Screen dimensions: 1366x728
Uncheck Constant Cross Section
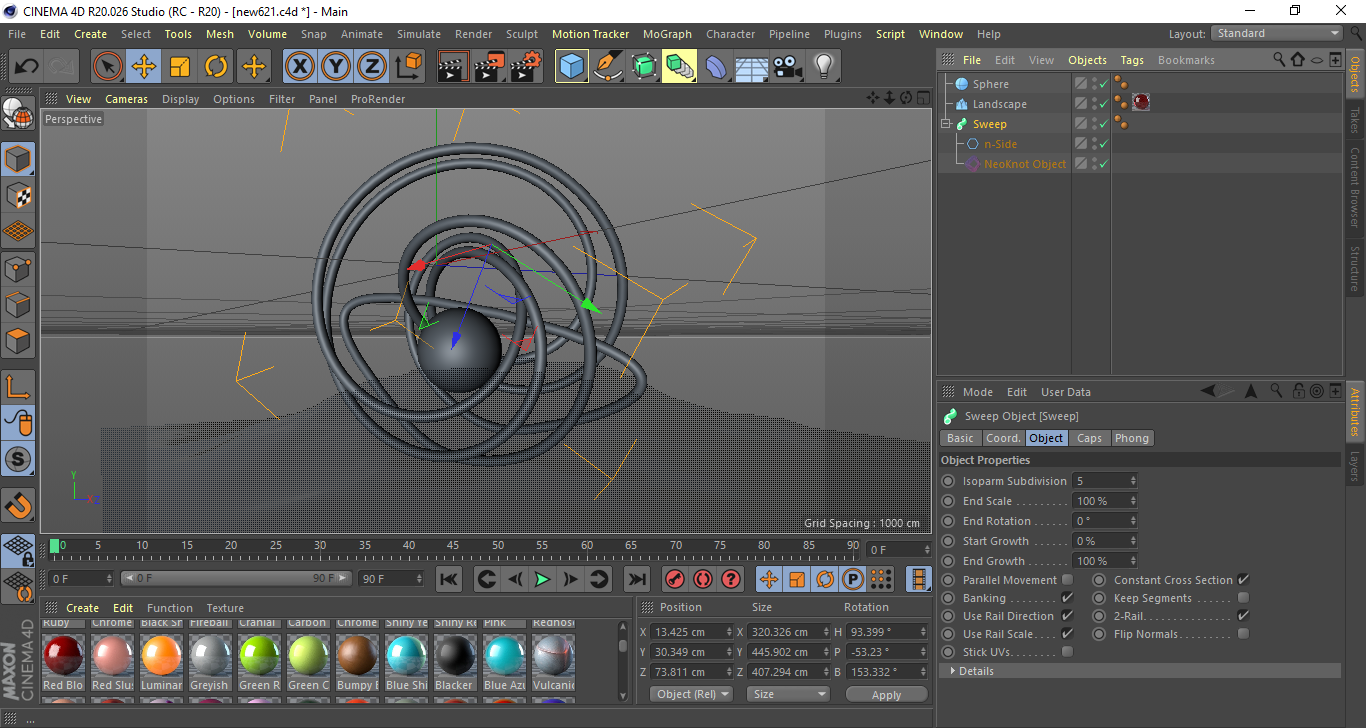click(x=1243, y=580)
